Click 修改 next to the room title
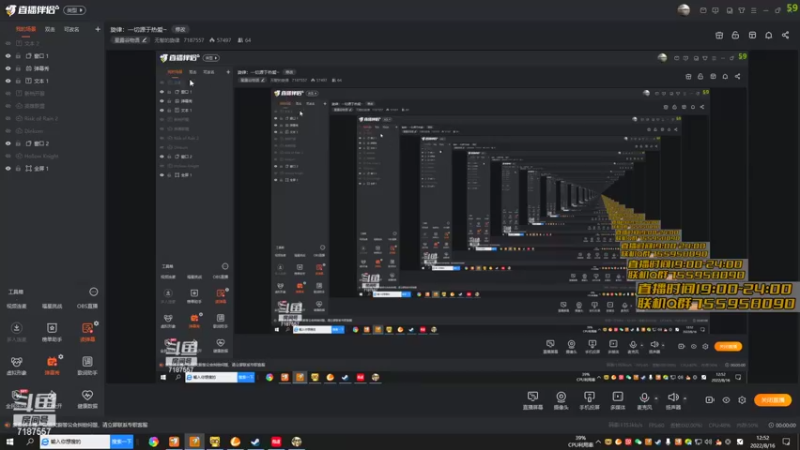 click(x=180, y=30)
